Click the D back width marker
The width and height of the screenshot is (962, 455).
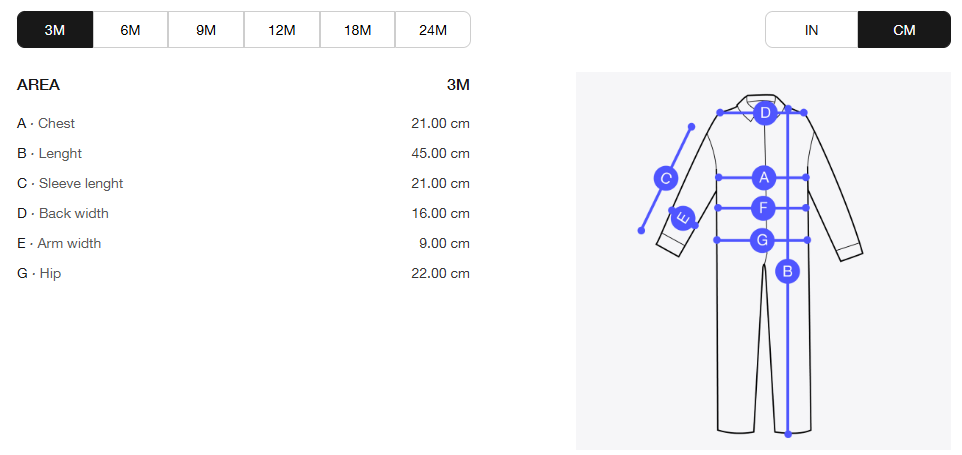(x=765, y=113)
